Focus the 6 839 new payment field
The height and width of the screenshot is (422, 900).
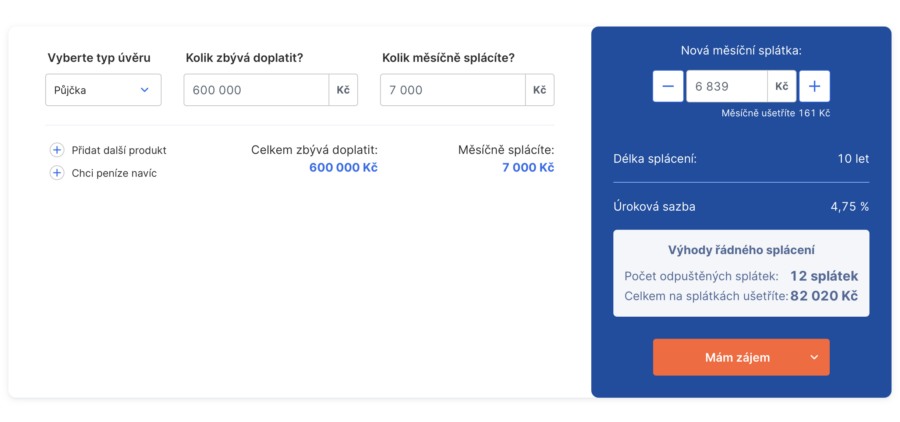[727, 86]
